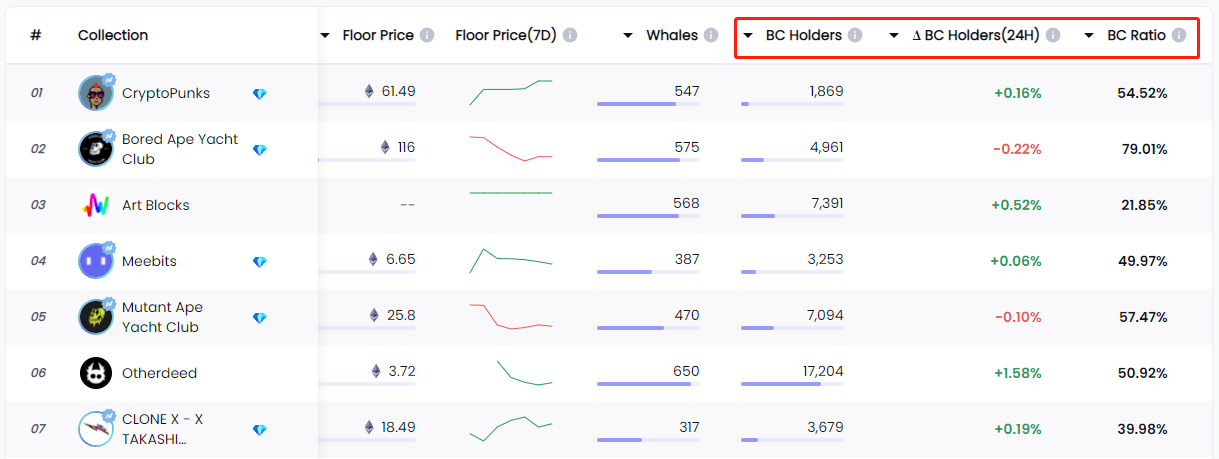The image size is (1219, 459).
Task: Open the Art Blocks collection link
Action: (x=156, y=205)
